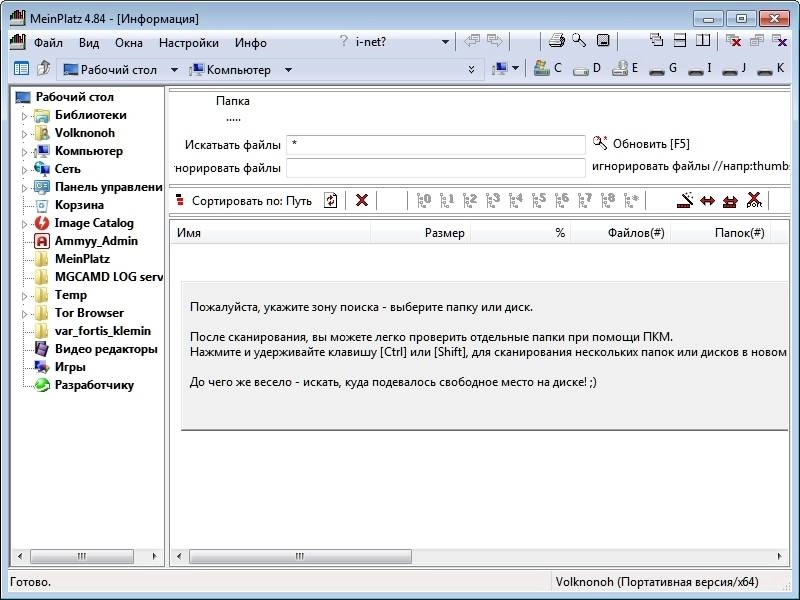The image size is (800, 600).
Task: Click the wand clean icon in list toolbar
Action: coord(685,200)
